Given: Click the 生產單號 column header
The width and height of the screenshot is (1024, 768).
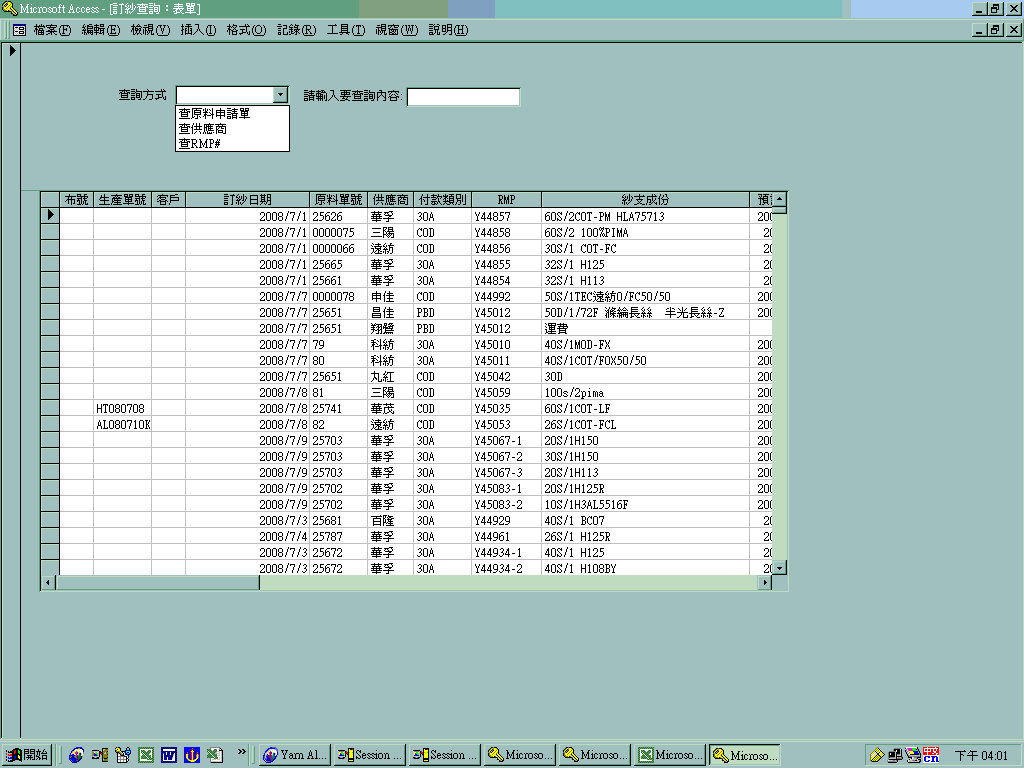Looking at the screenshot, I should coord(122,200).
